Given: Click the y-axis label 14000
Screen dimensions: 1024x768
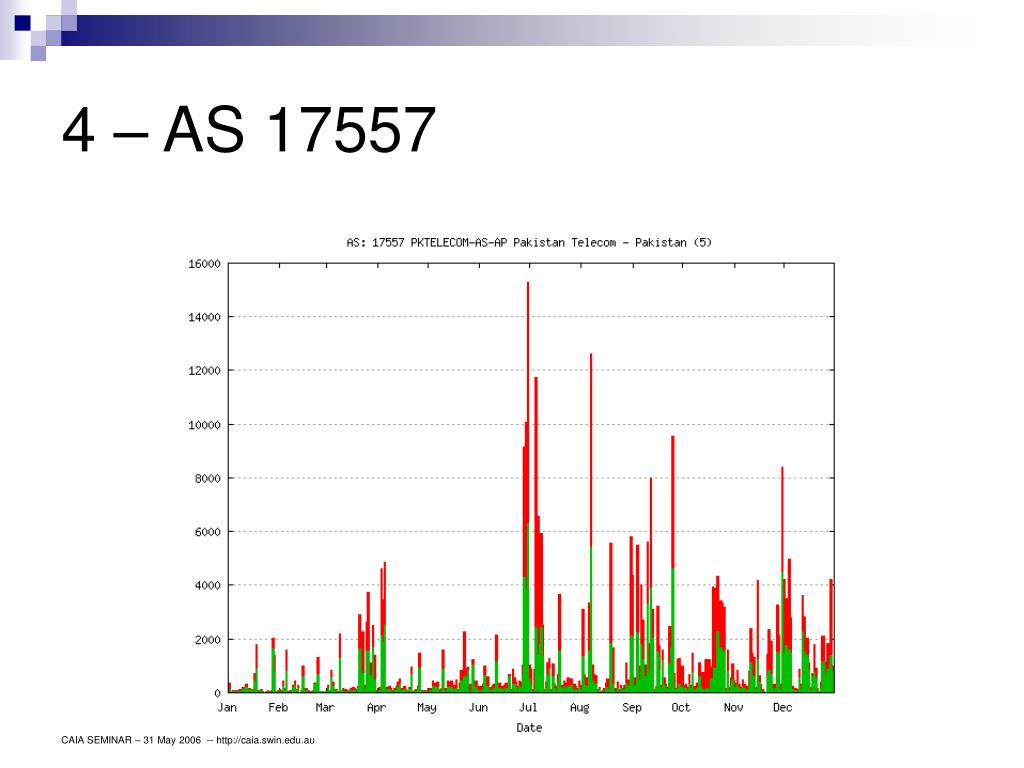Looking at the screenshot, I should click(204, 317).
